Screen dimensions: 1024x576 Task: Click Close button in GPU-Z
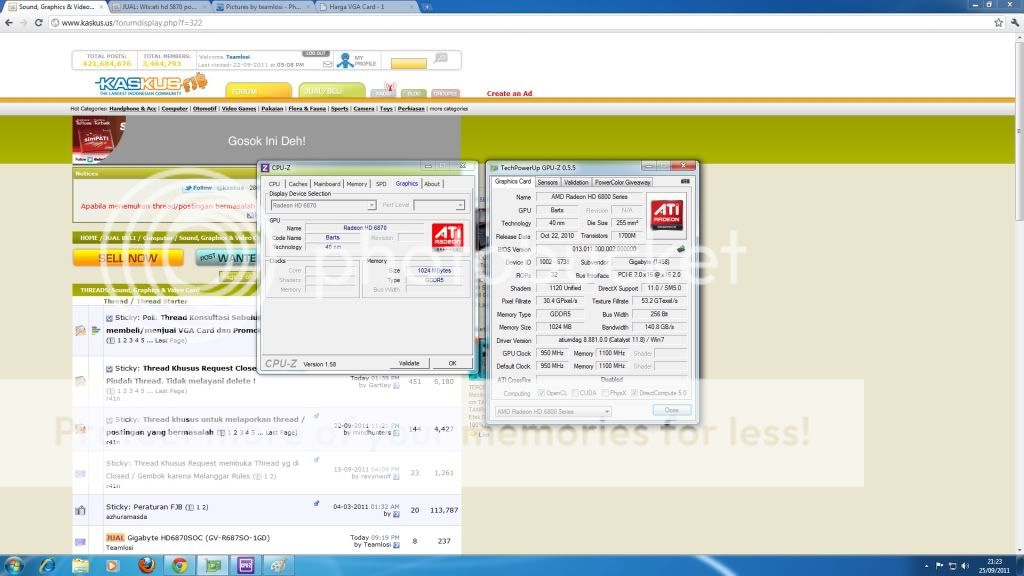[671, 410]
